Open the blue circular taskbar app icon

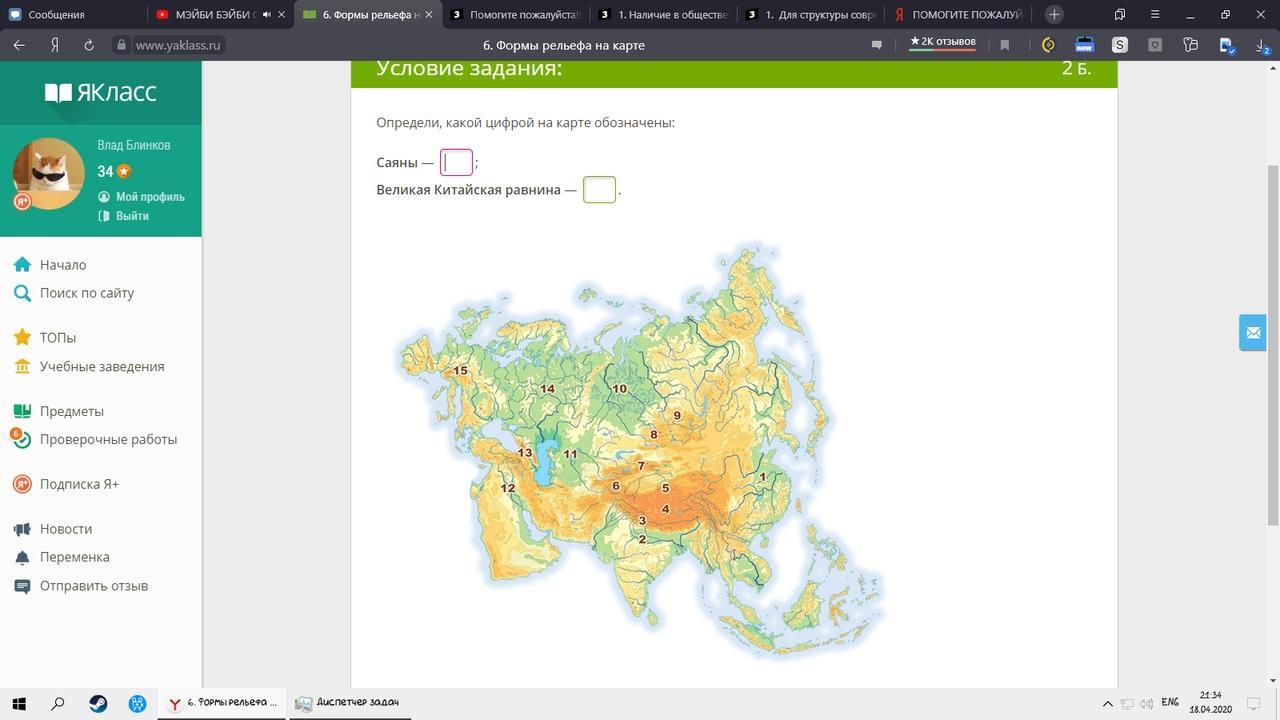[137, 703]
